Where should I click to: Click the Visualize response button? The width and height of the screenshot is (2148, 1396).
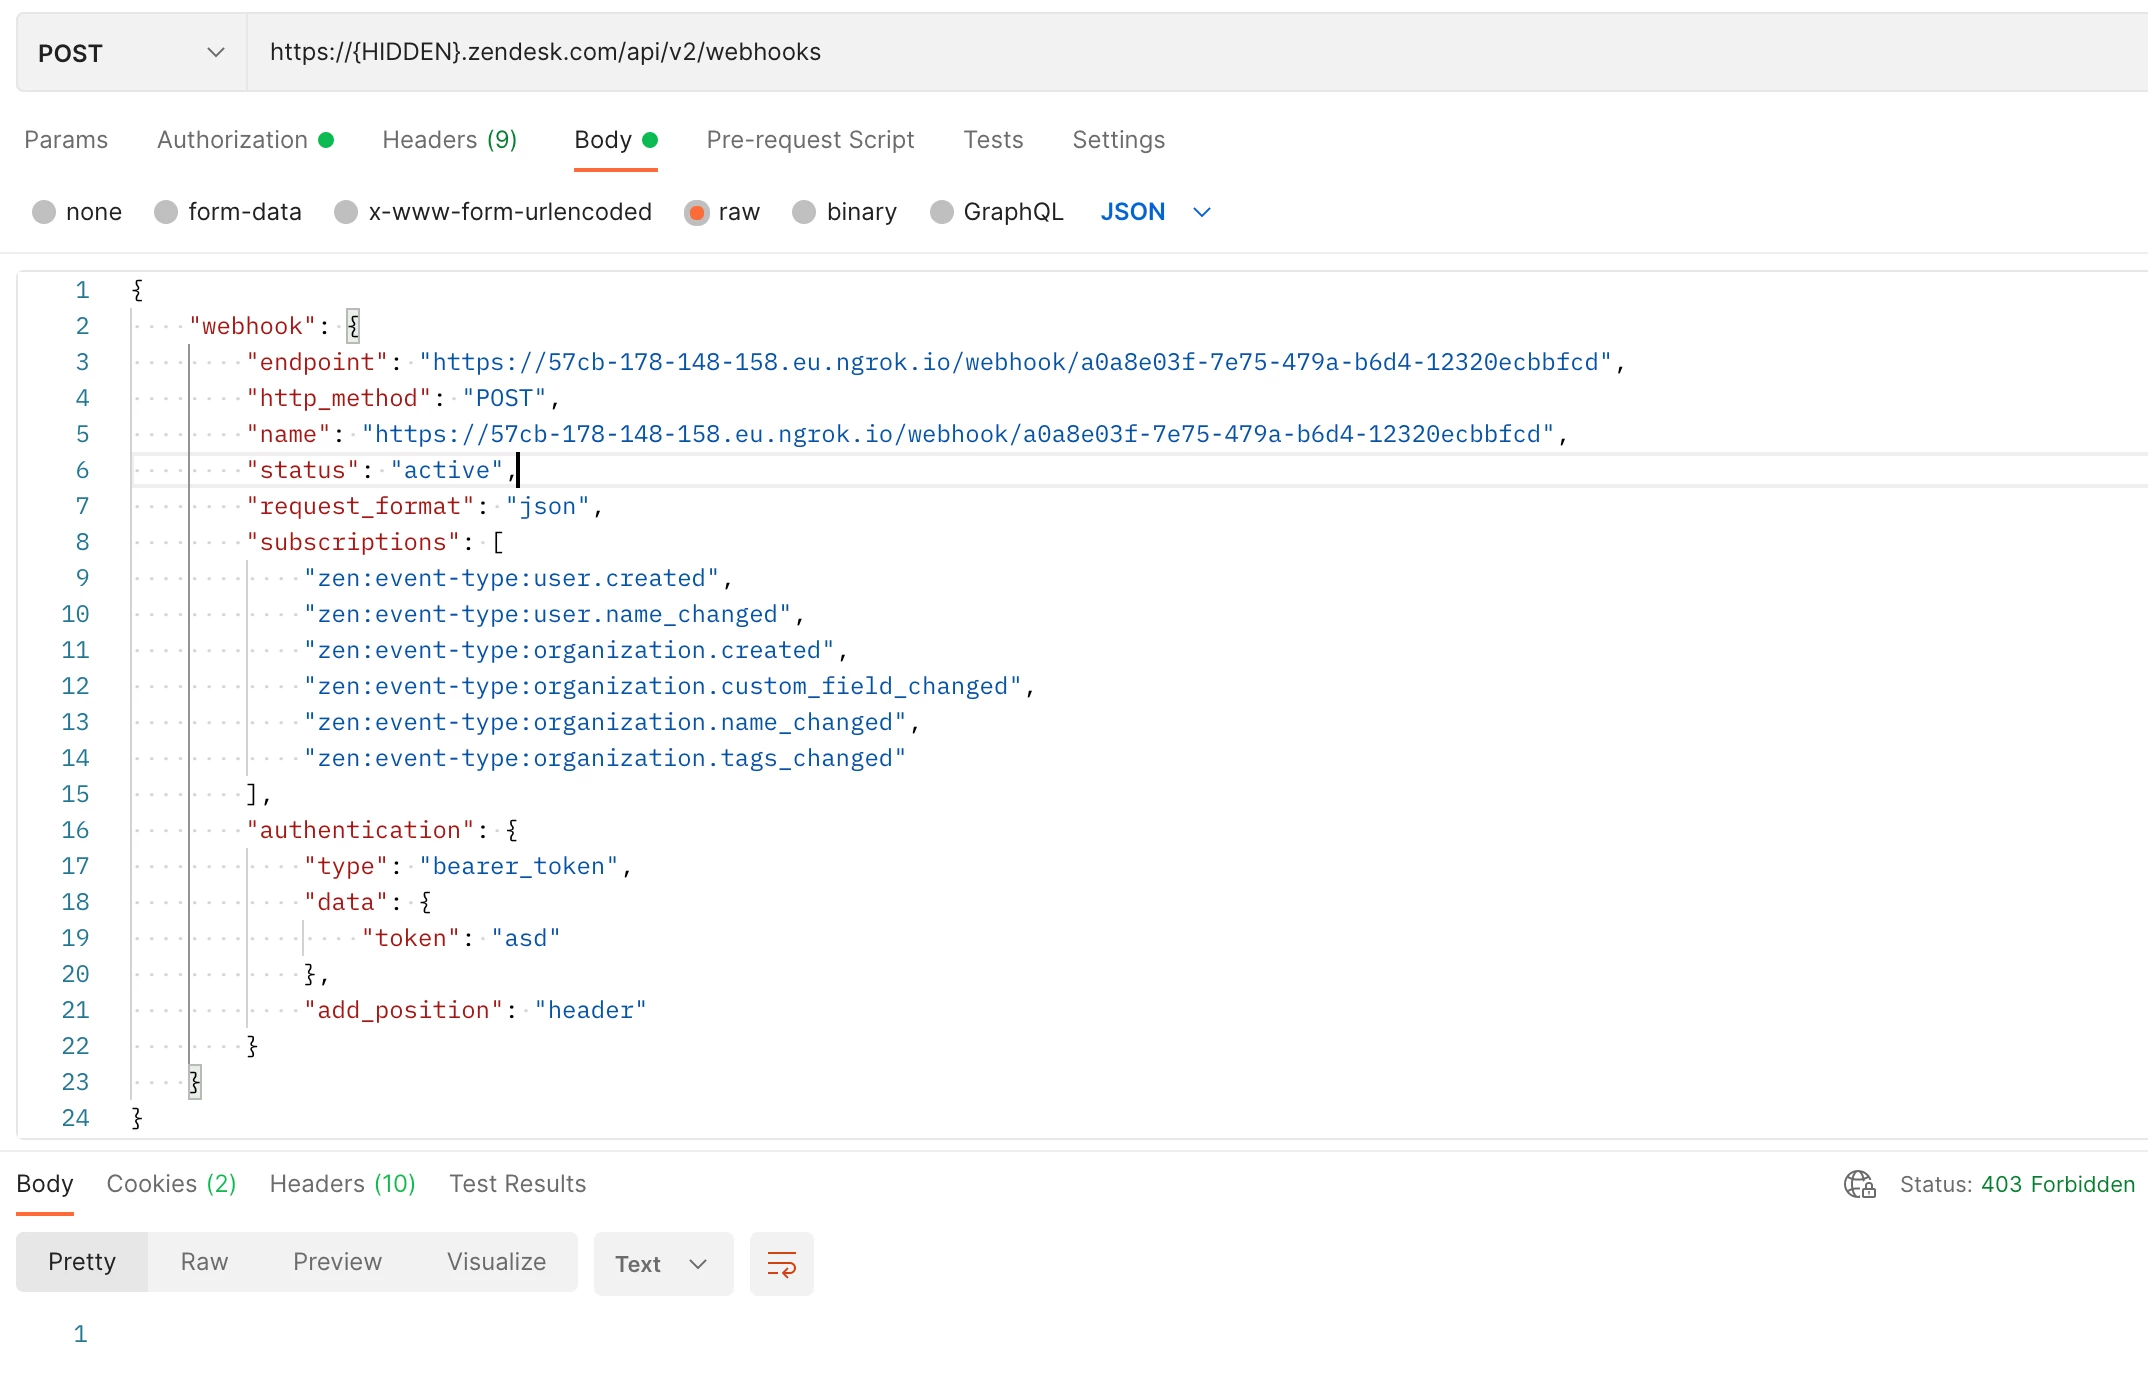[496, 1262]
